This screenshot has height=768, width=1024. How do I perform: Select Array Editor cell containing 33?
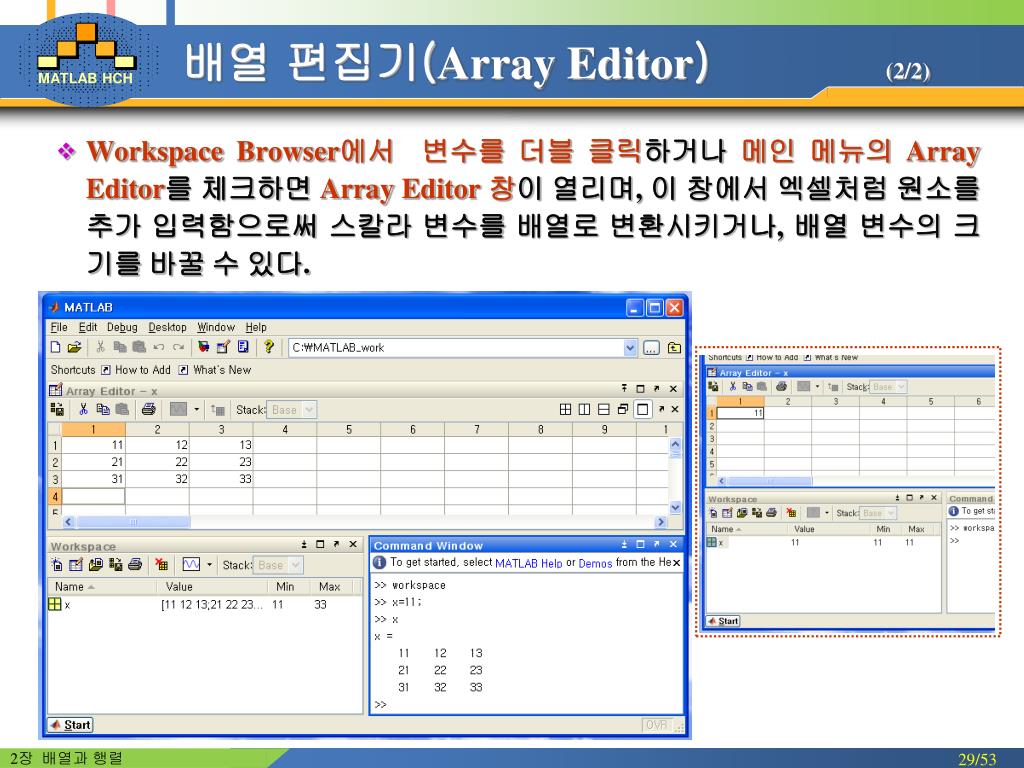coord(221,479)
